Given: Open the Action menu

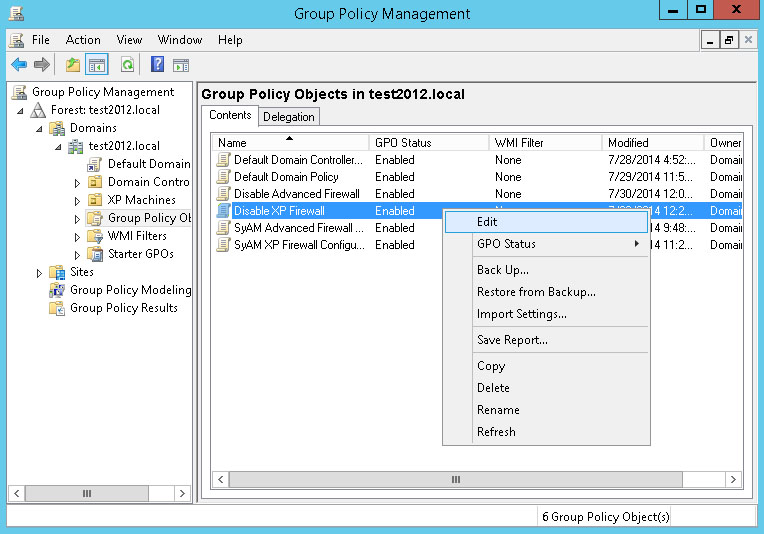Looking at the screenshot, I should [83, 40].
